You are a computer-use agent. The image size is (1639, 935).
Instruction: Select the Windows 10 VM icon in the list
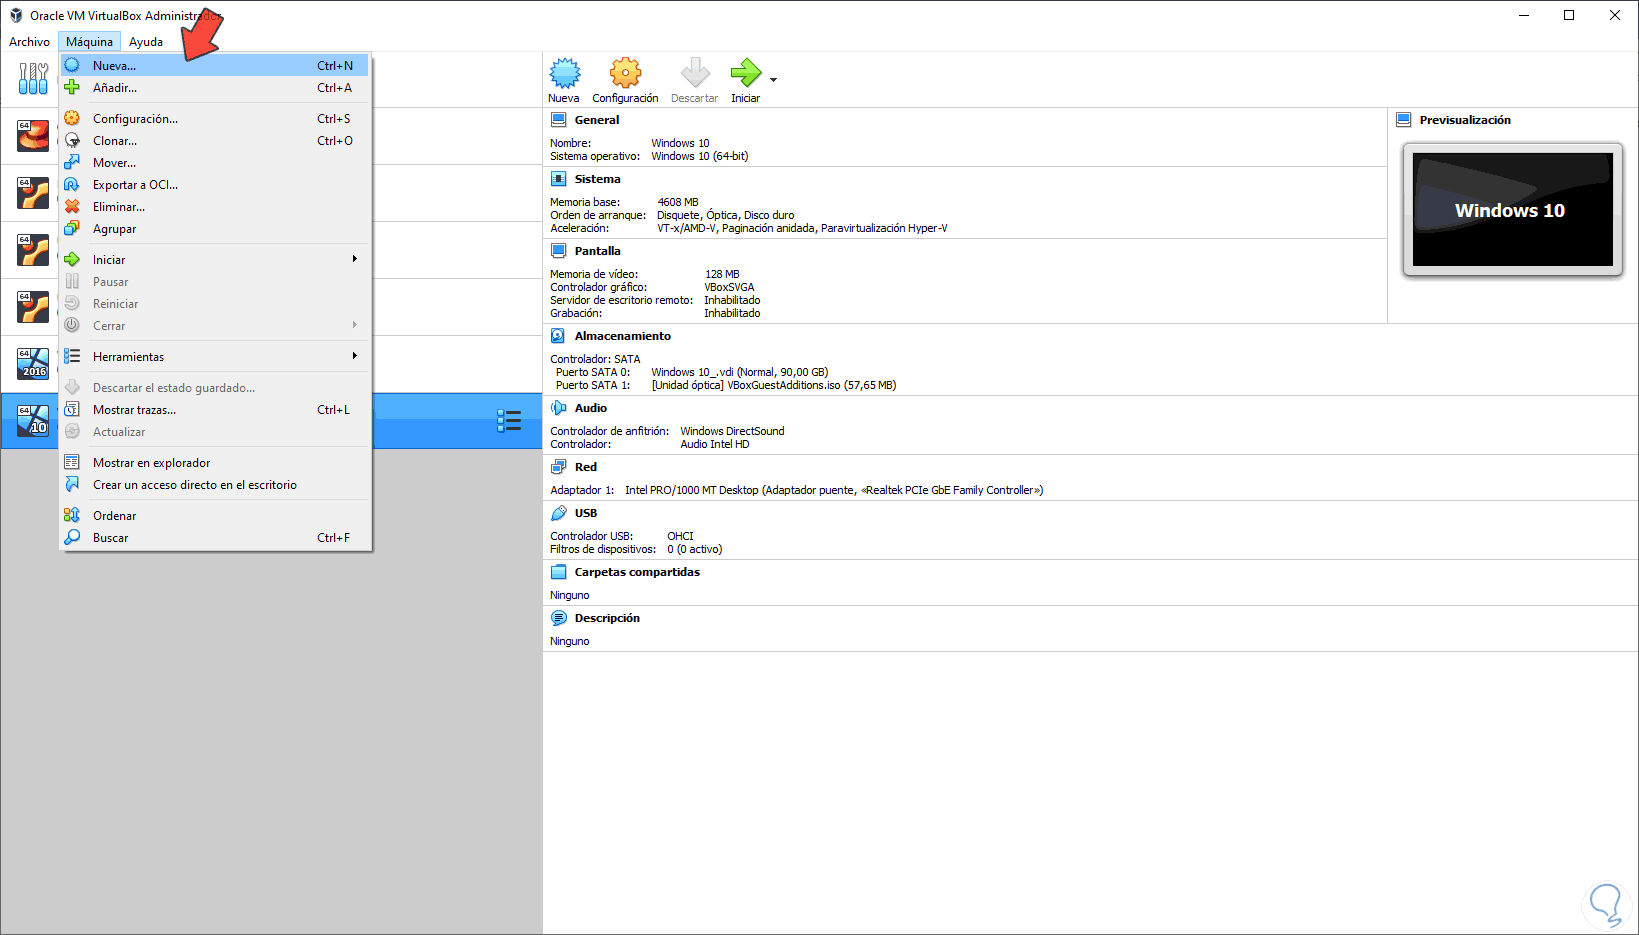pos(33,421)
